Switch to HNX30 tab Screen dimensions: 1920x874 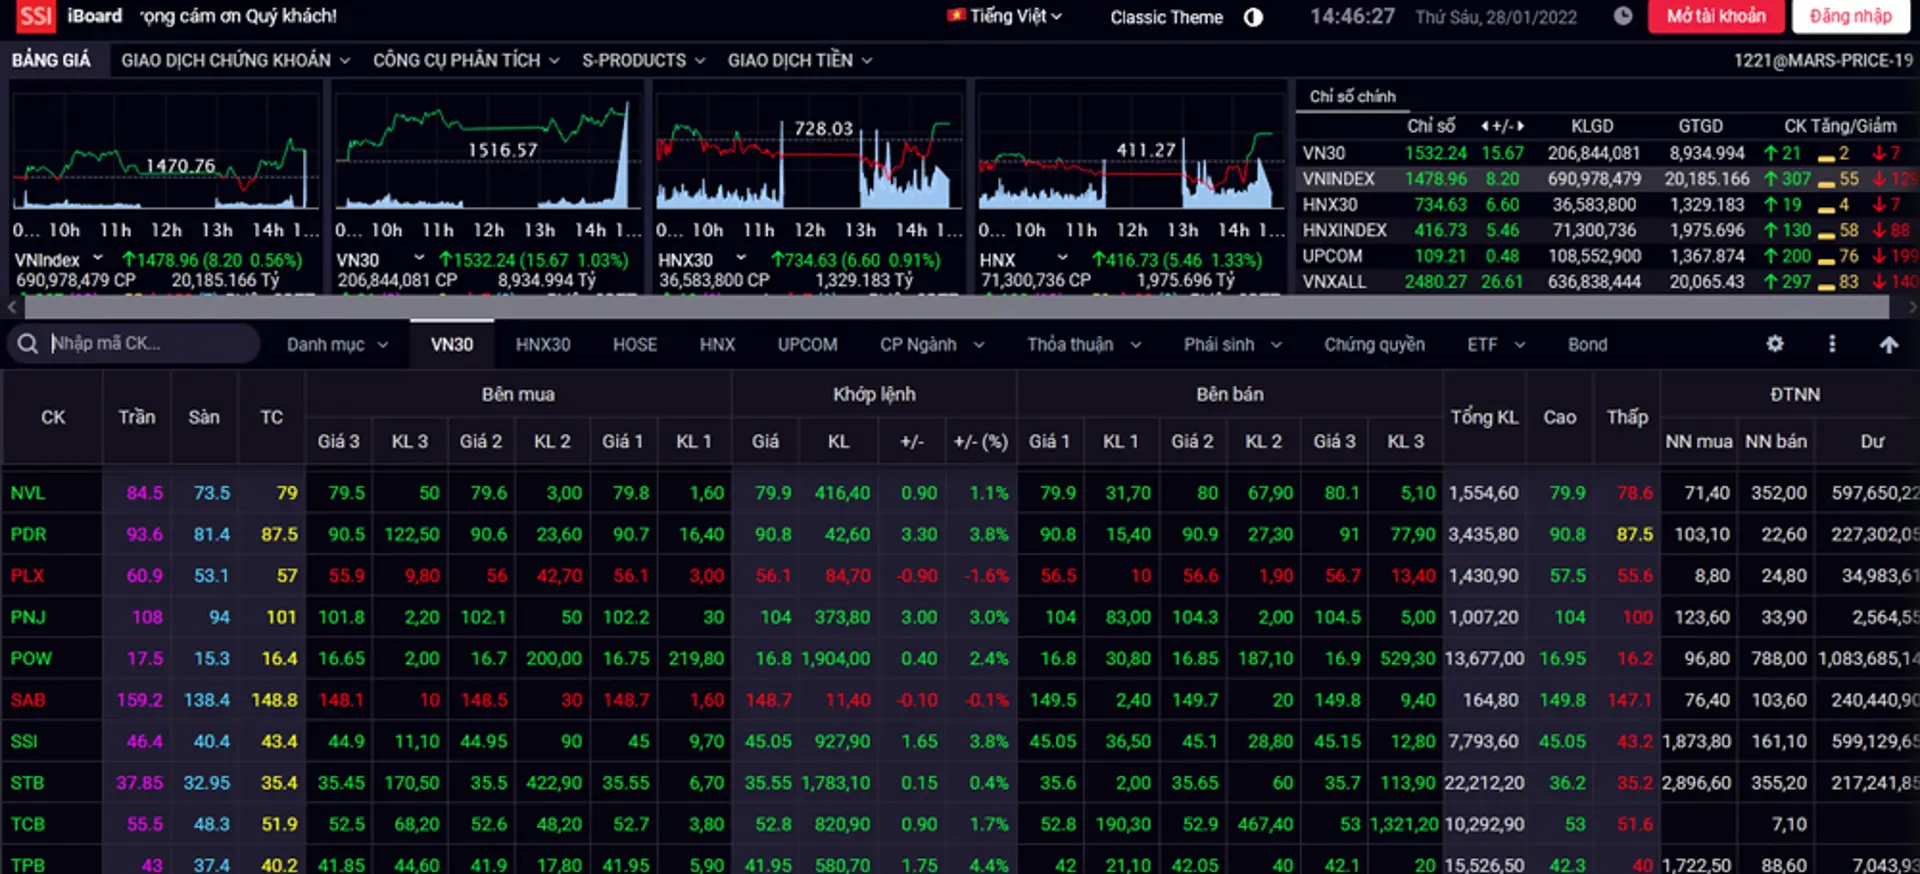543,345
